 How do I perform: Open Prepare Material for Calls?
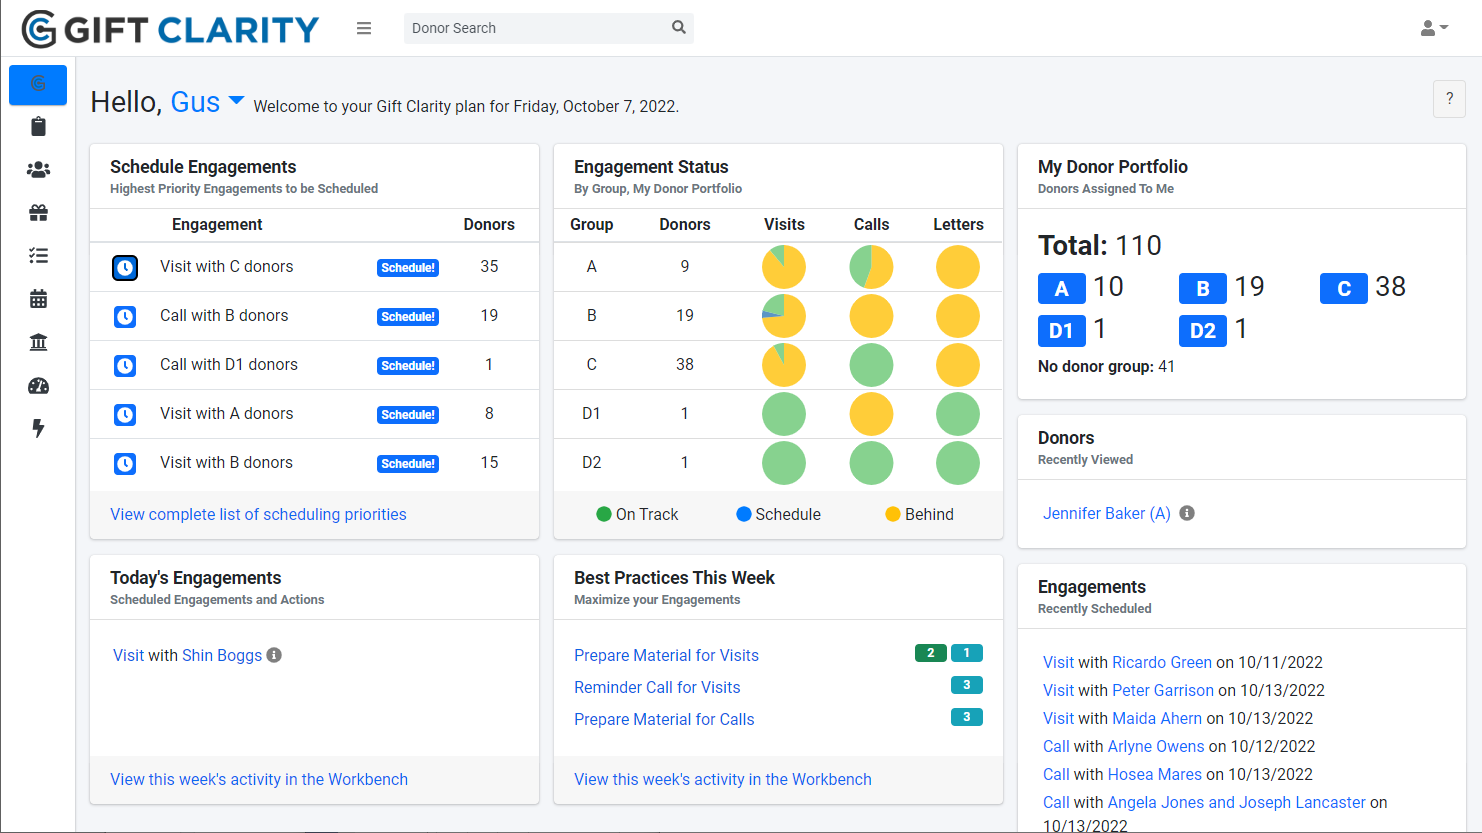[x=664, y=719]
